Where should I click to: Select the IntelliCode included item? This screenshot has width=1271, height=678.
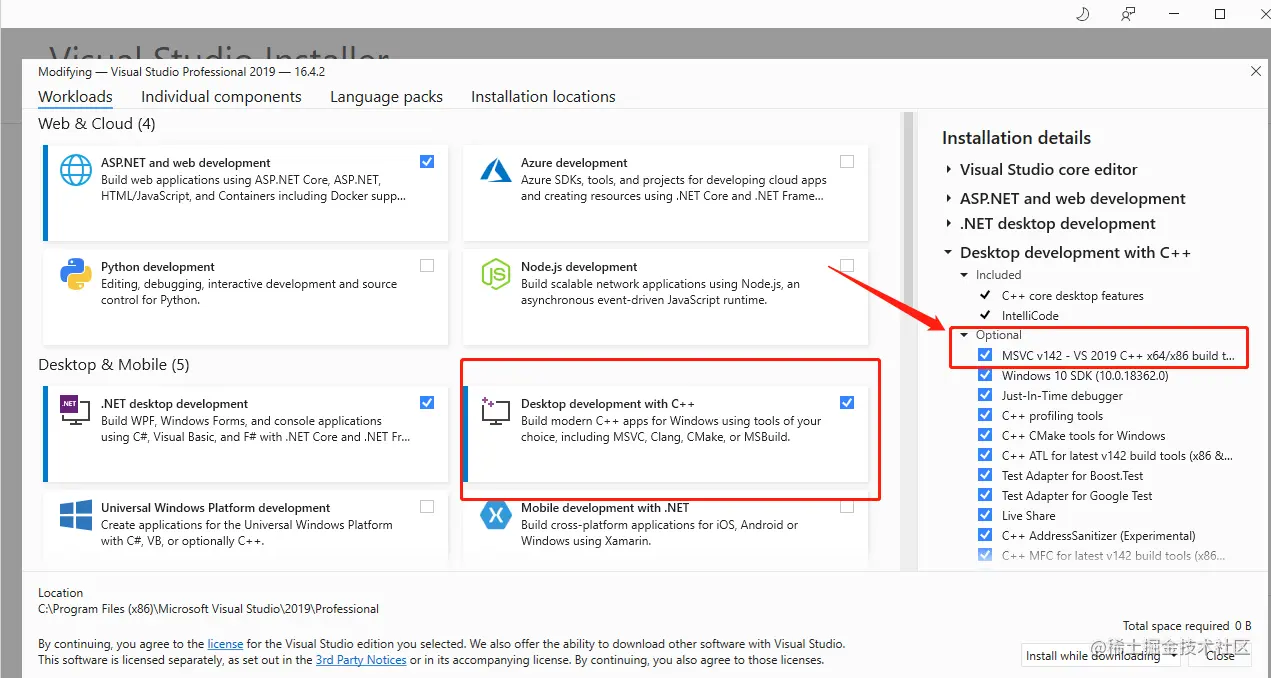[x=1030, y=315]
